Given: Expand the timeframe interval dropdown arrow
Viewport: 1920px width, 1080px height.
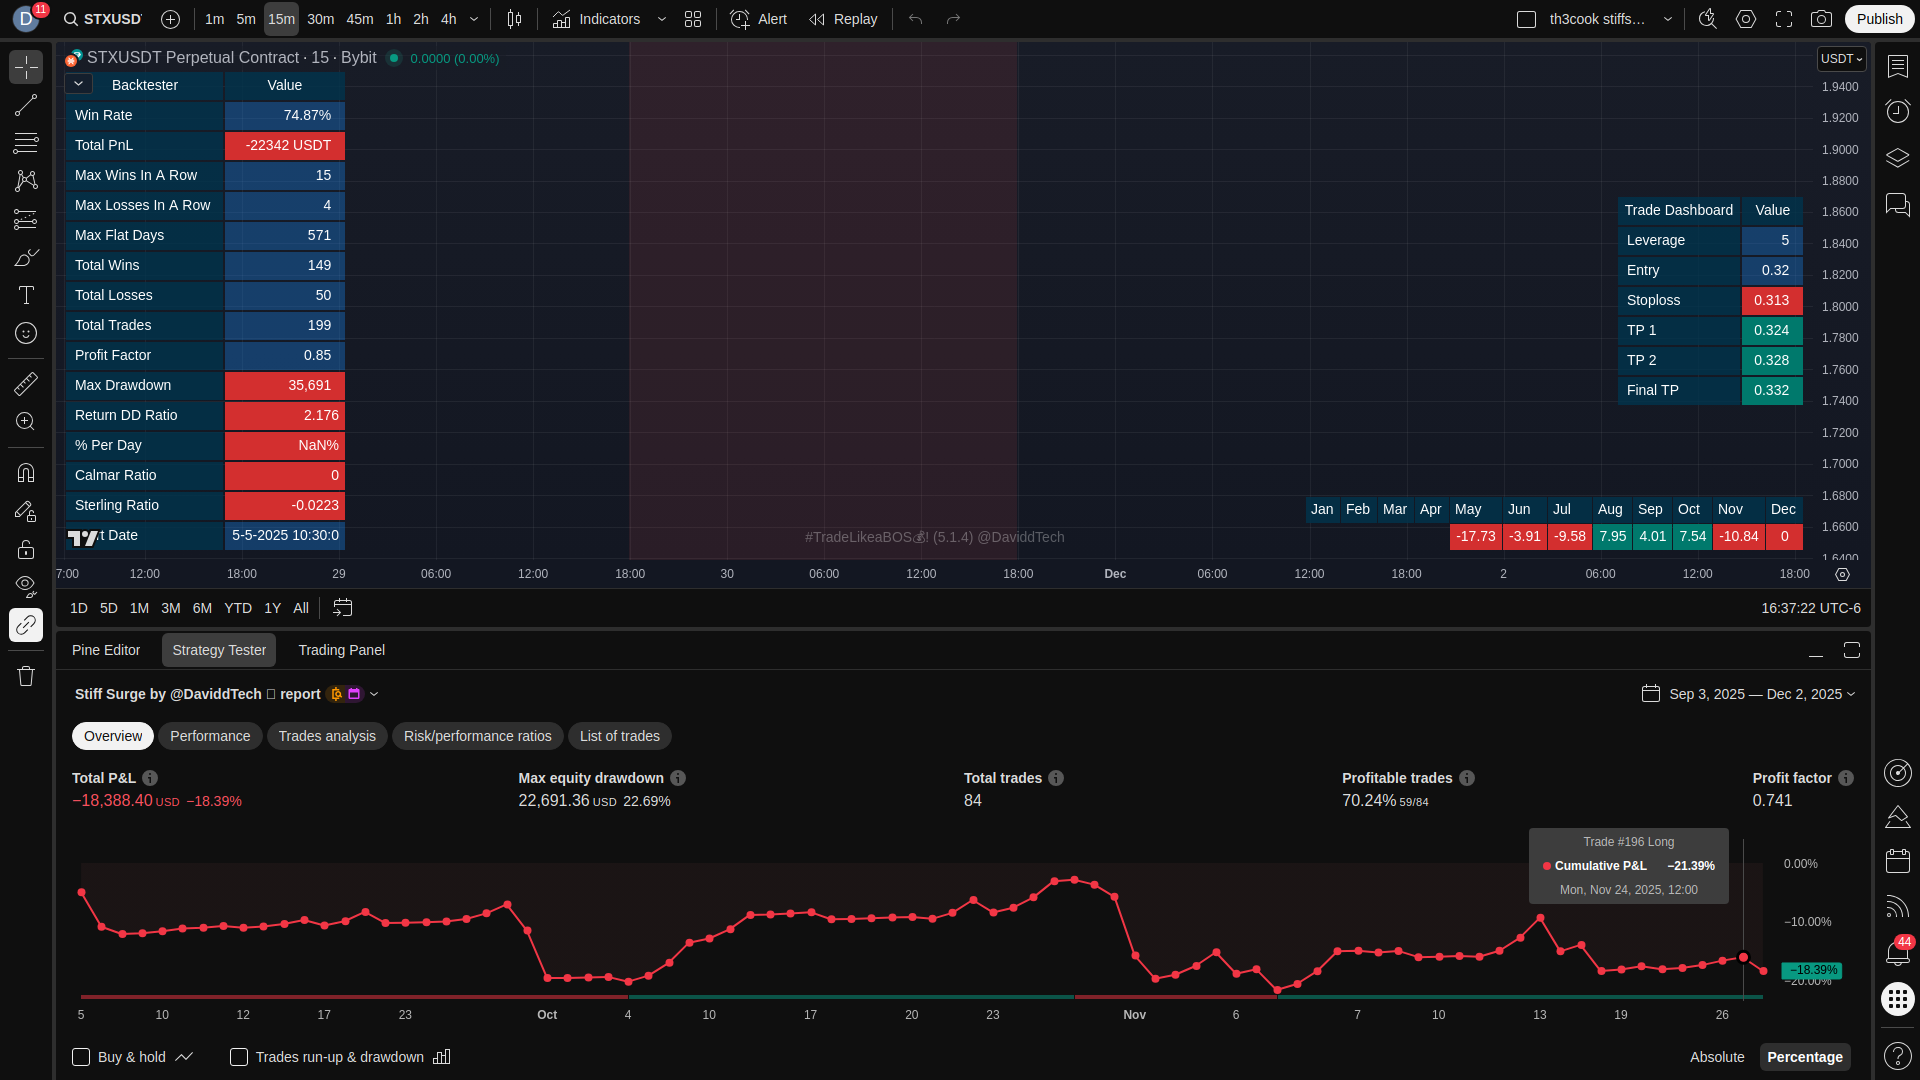Looking at the screenshot, I should click(x=474, y=19).
